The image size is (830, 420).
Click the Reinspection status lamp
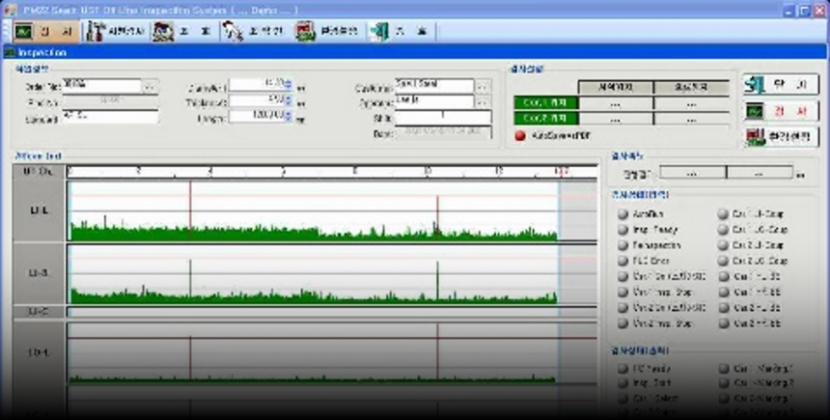[623, 245]
